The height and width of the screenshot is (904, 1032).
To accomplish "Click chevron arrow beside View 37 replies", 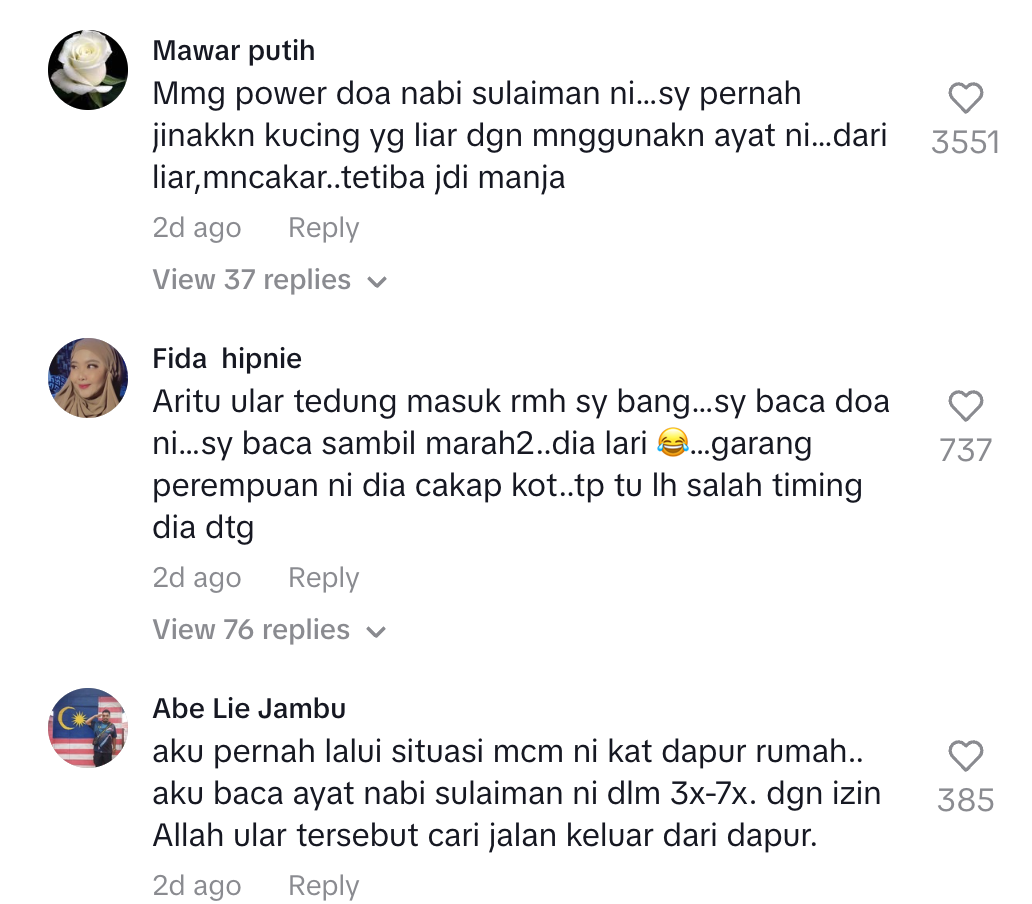I will point(377,282).
